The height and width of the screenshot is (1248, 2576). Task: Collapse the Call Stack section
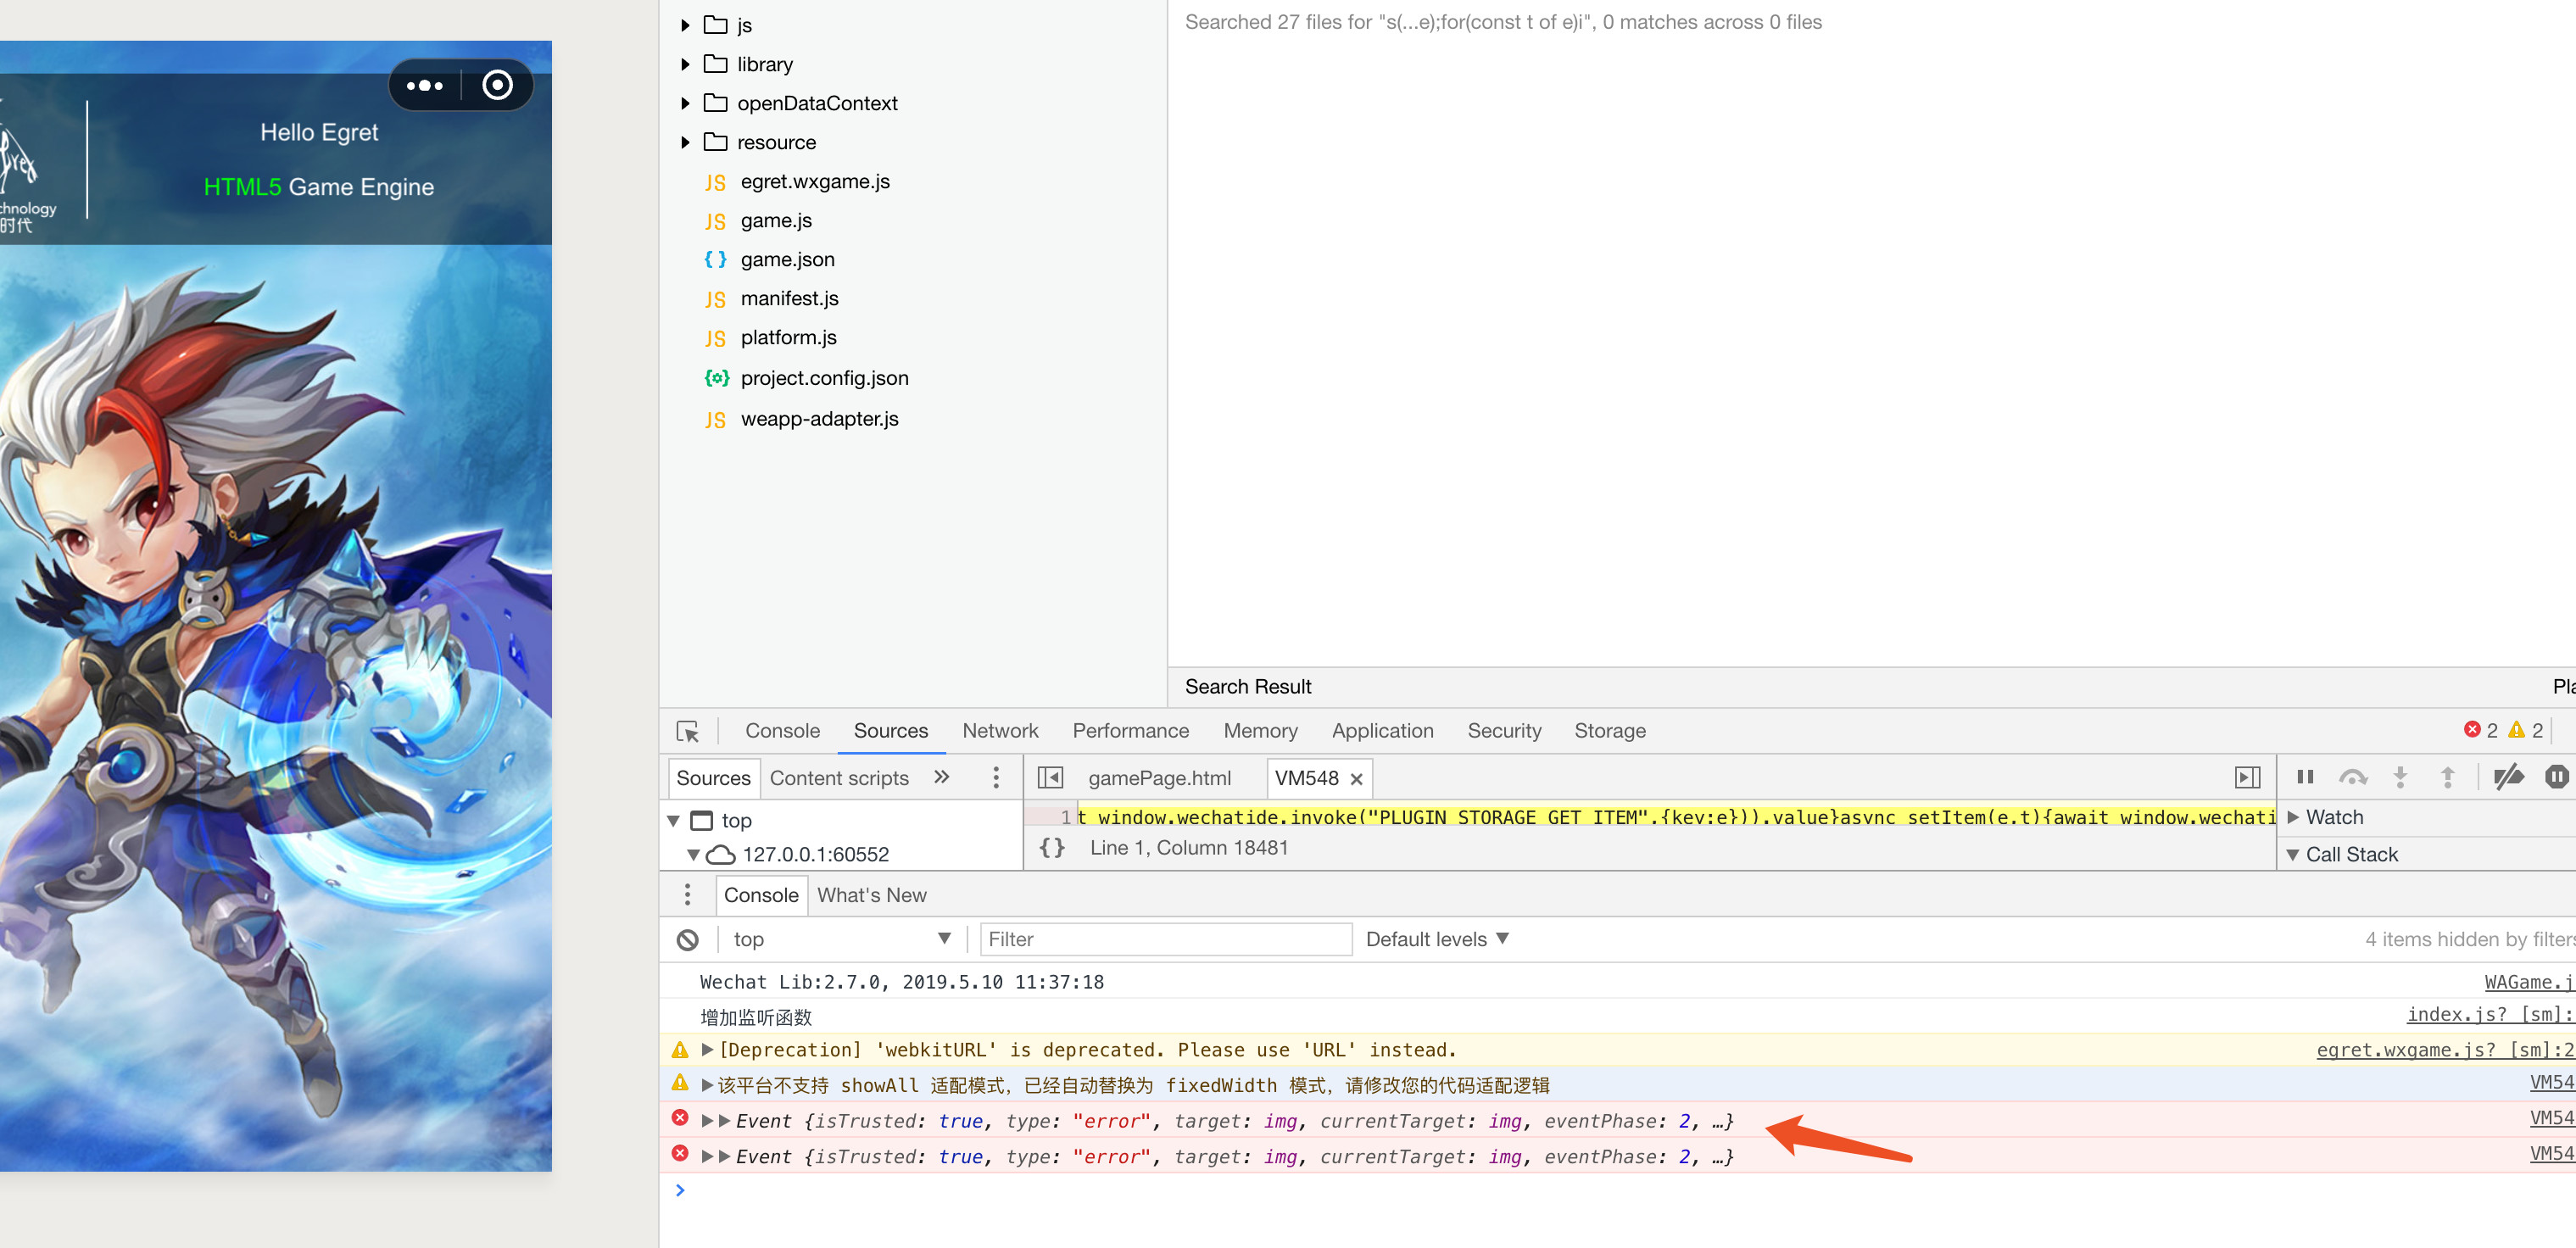click(x=2293, y=855)
